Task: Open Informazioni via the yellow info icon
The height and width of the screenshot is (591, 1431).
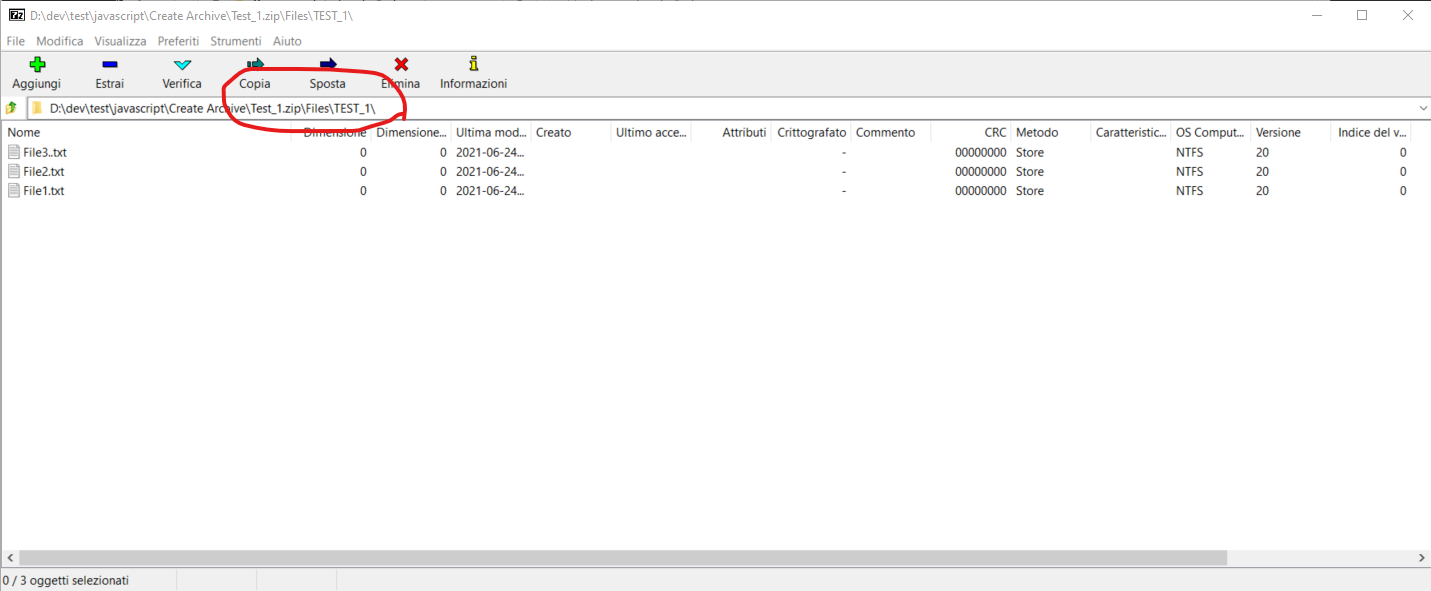Action: click(x=473, y=64)
